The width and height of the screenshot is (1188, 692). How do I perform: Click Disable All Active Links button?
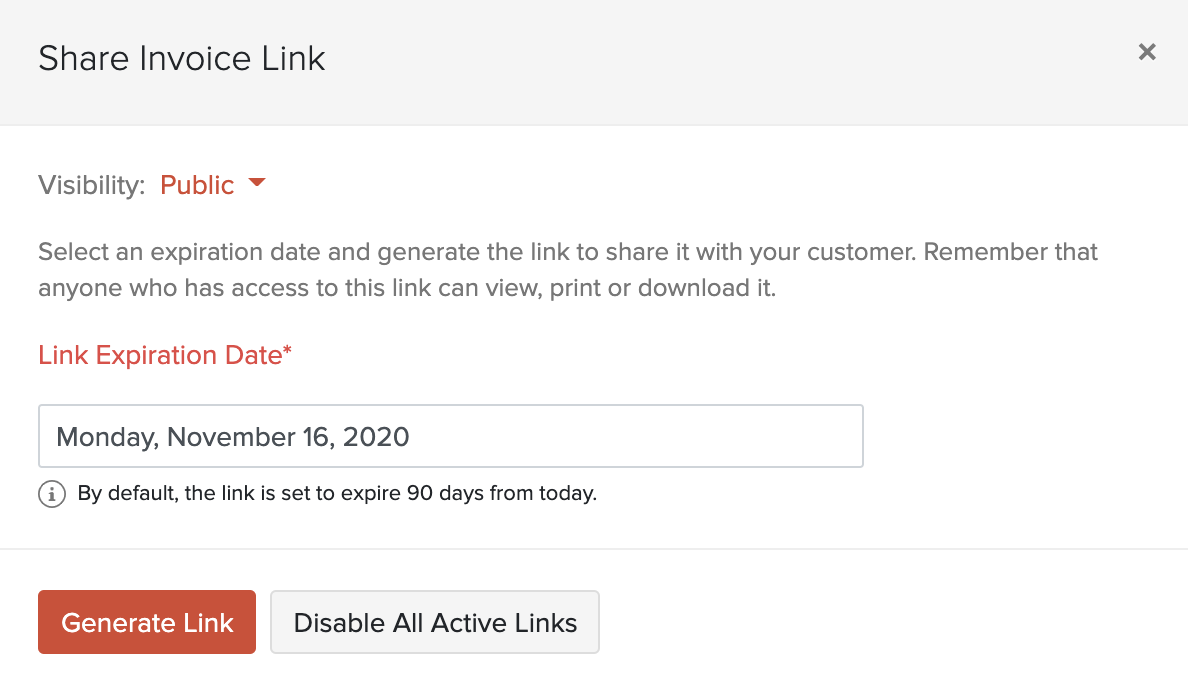pos(435,623)
